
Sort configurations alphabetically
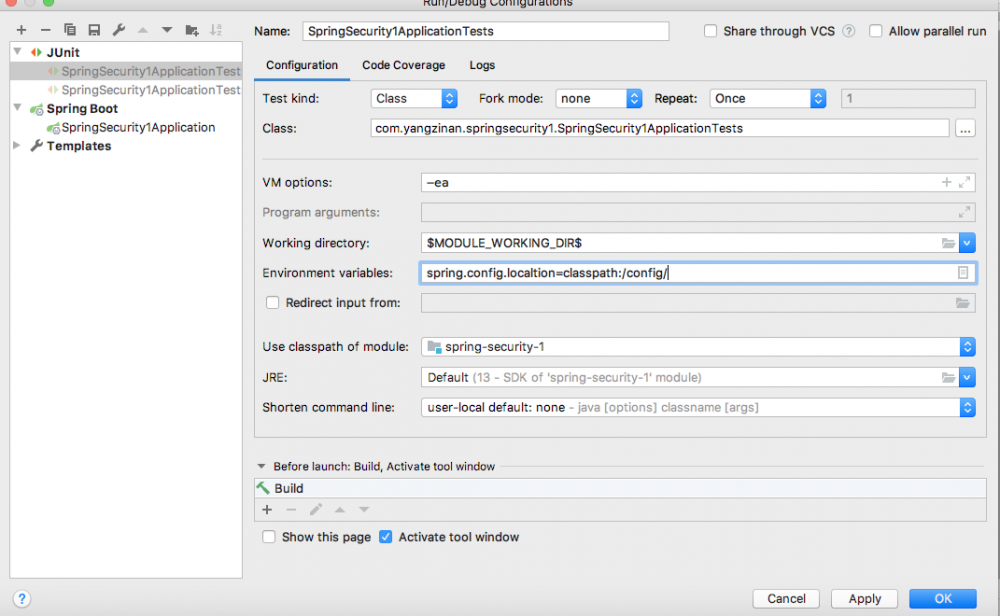(214, 29)
